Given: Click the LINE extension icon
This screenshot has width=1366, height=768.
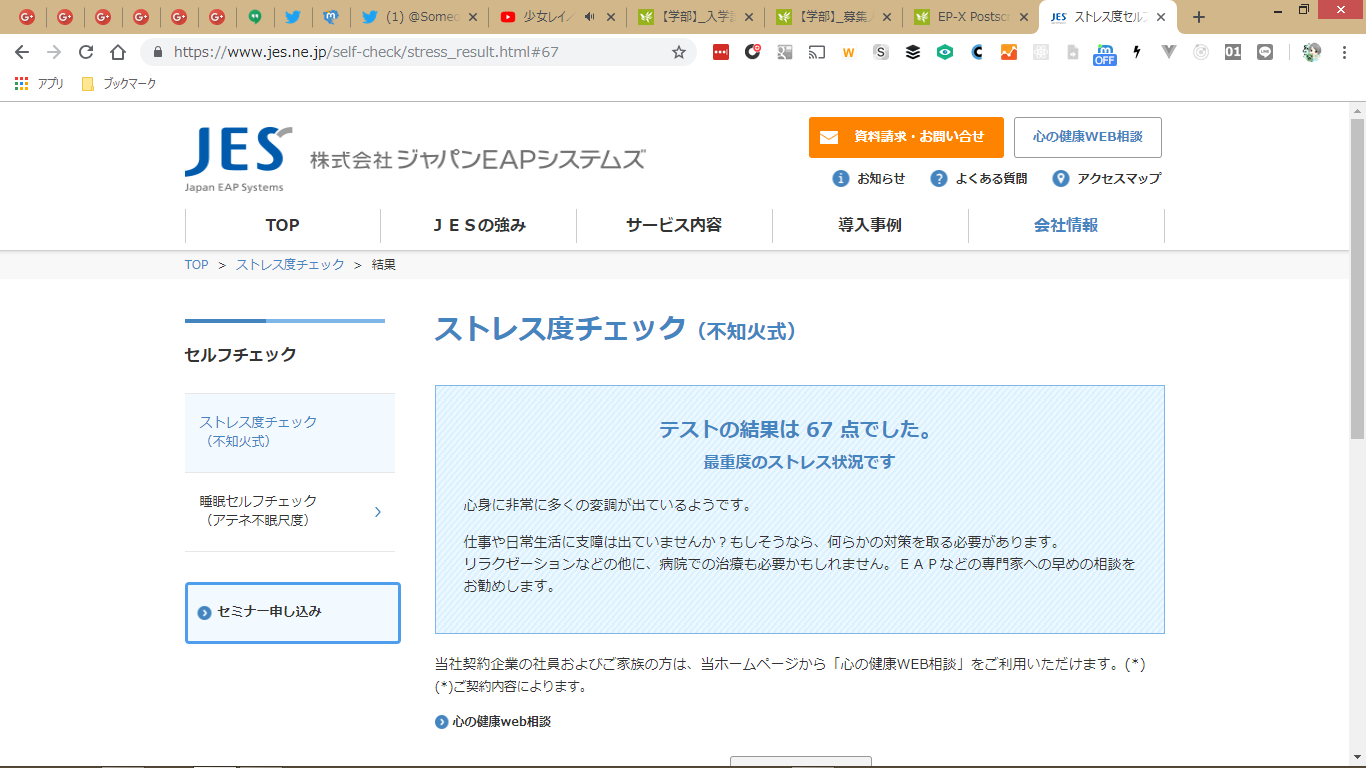Looking at the screenshot, I should (x=1265, y=52).
